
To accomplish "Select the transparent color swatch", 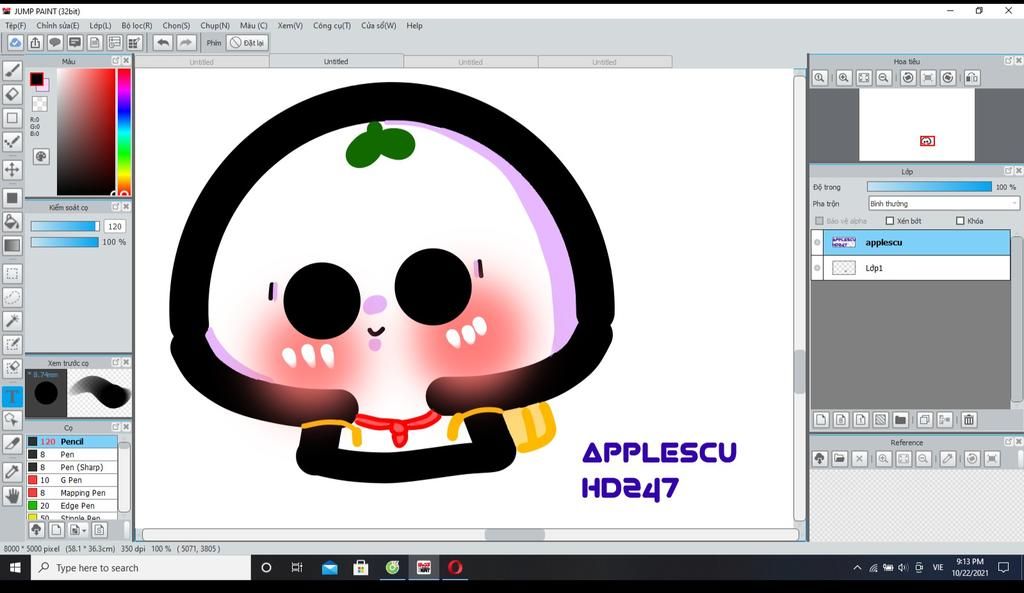I will tap(39, 104).
